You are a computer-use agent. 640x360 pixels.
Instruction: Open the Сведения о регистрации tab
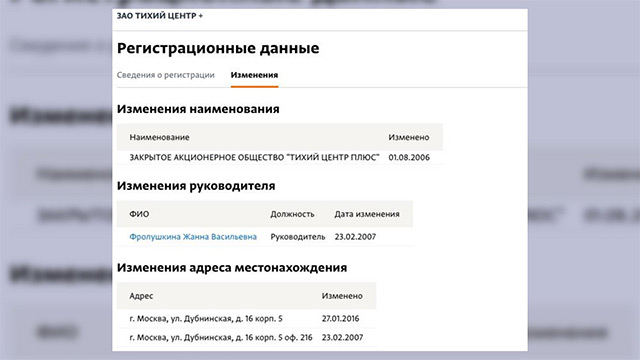[165, 75]
